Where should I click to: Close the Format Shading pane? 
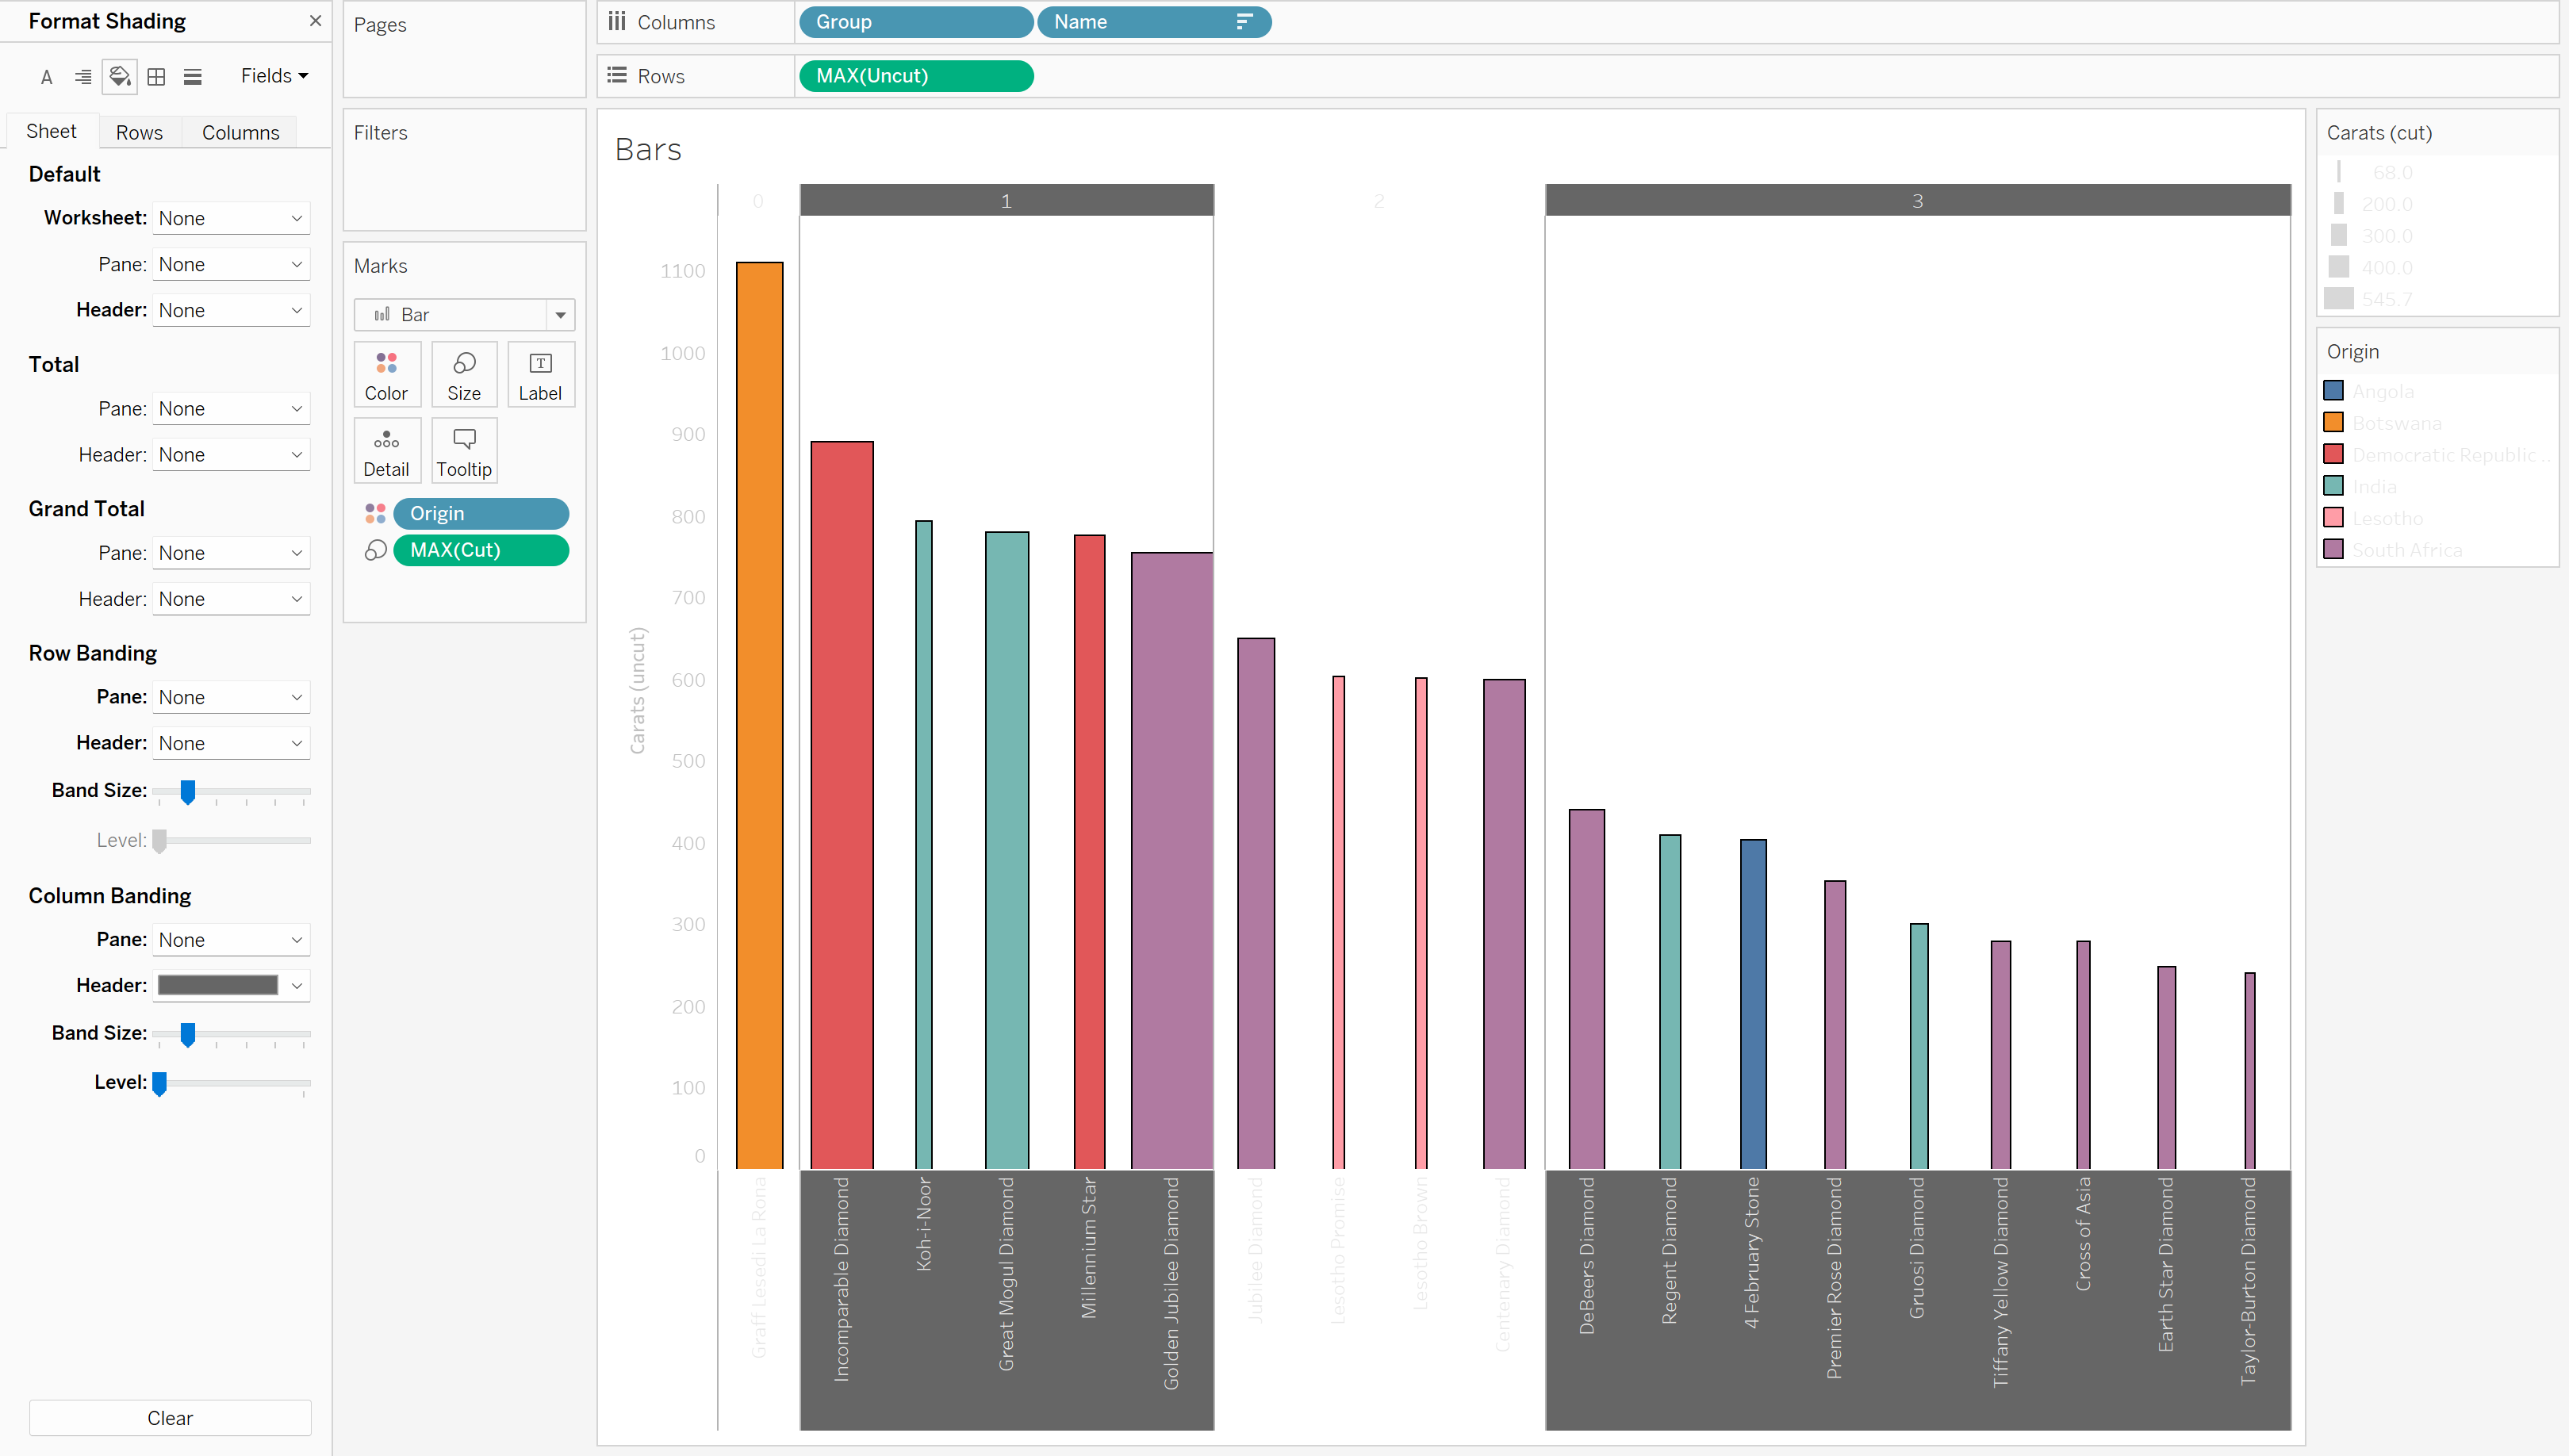[x=315, y=21]
